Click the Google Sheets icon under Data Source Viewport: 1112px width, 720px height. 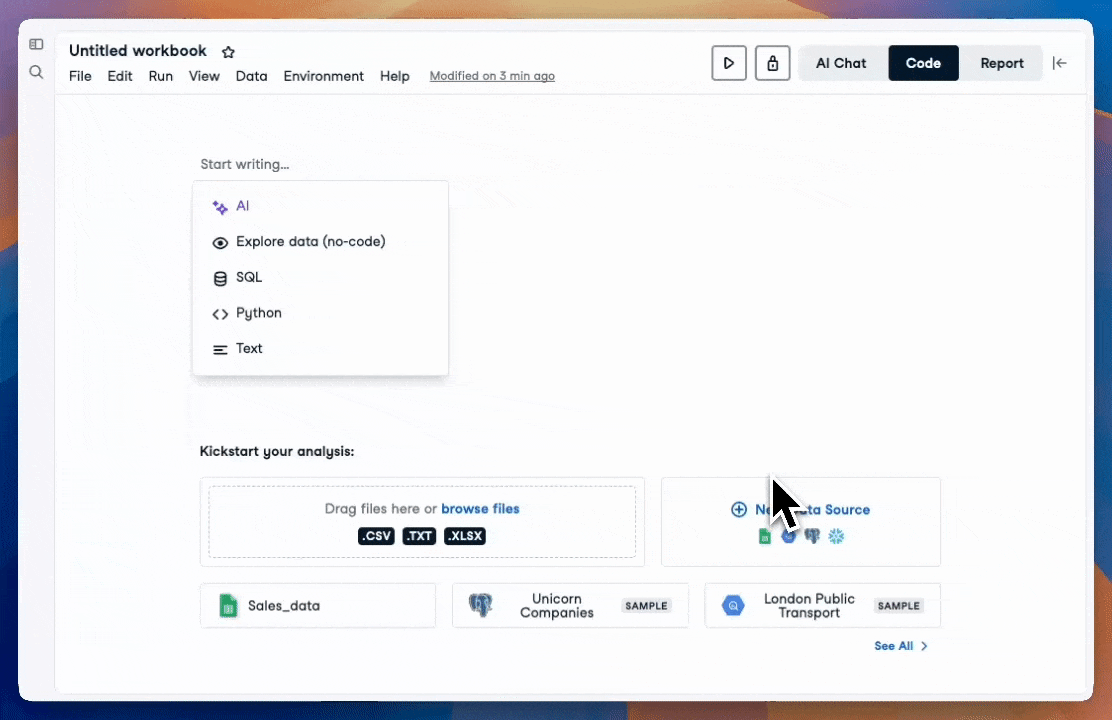point(764,536)
